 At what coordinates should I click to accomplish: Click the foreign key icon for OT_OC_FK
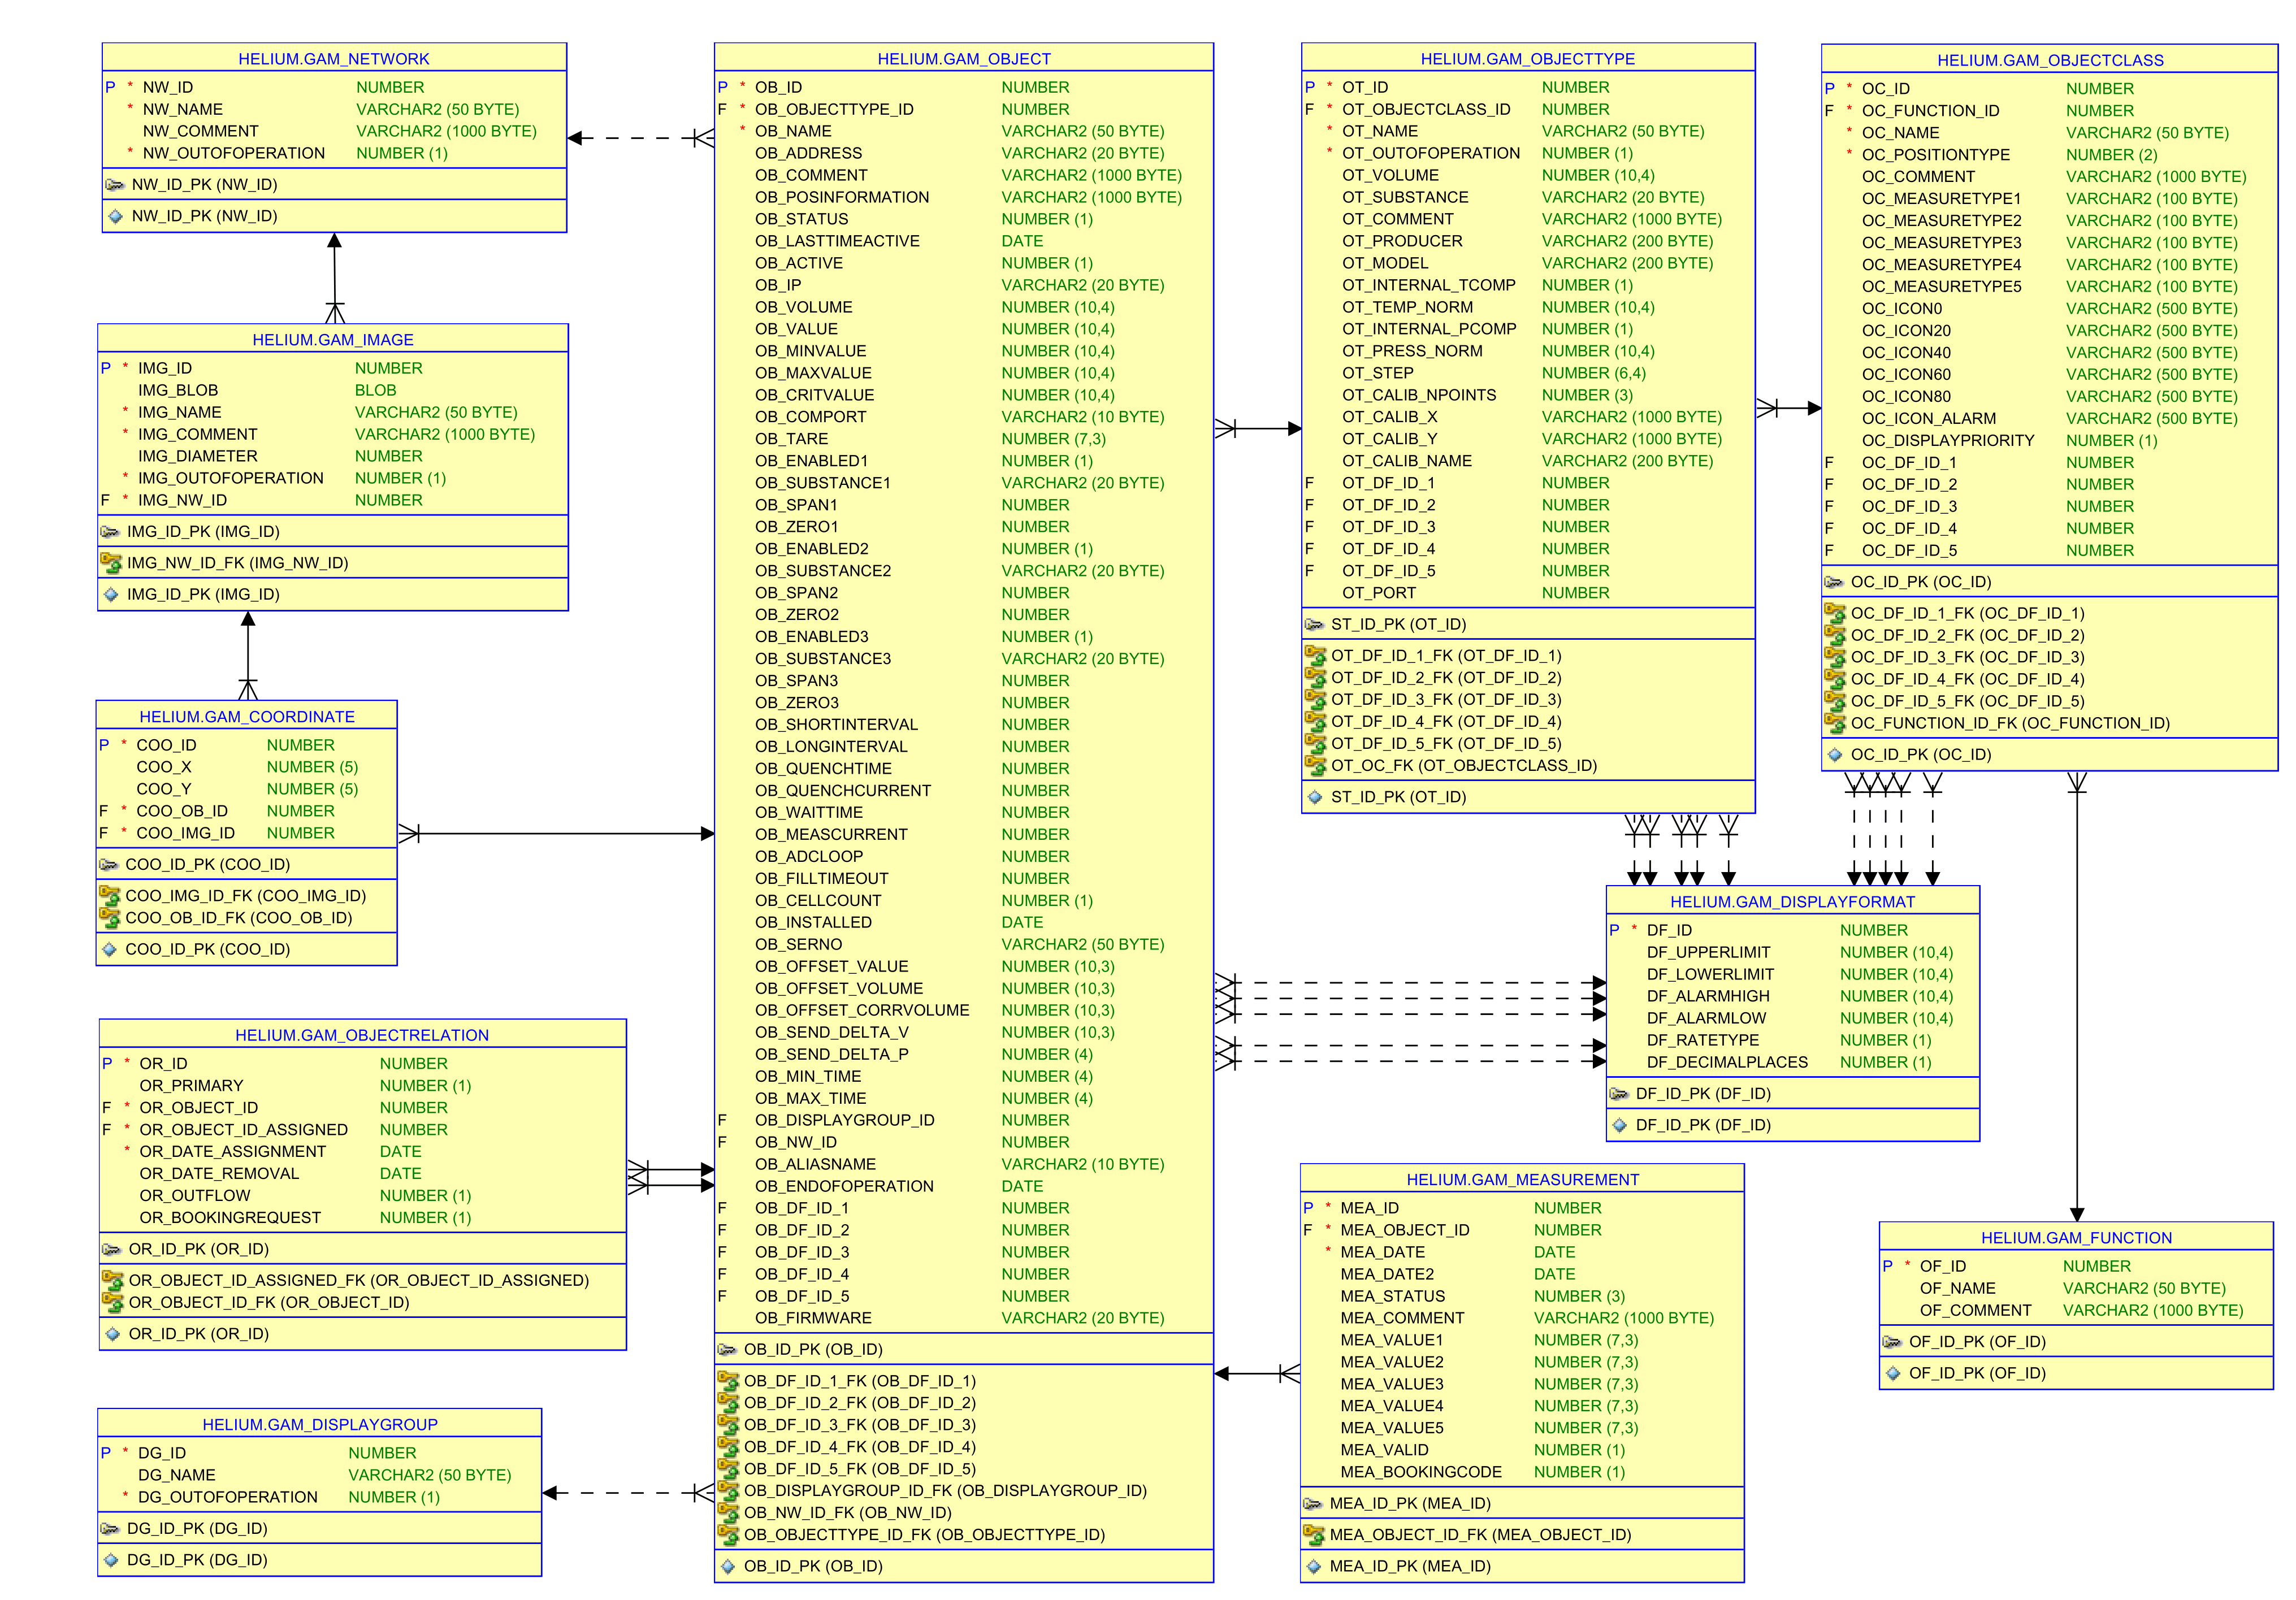pyautogui.click(x=1315, y=766)
